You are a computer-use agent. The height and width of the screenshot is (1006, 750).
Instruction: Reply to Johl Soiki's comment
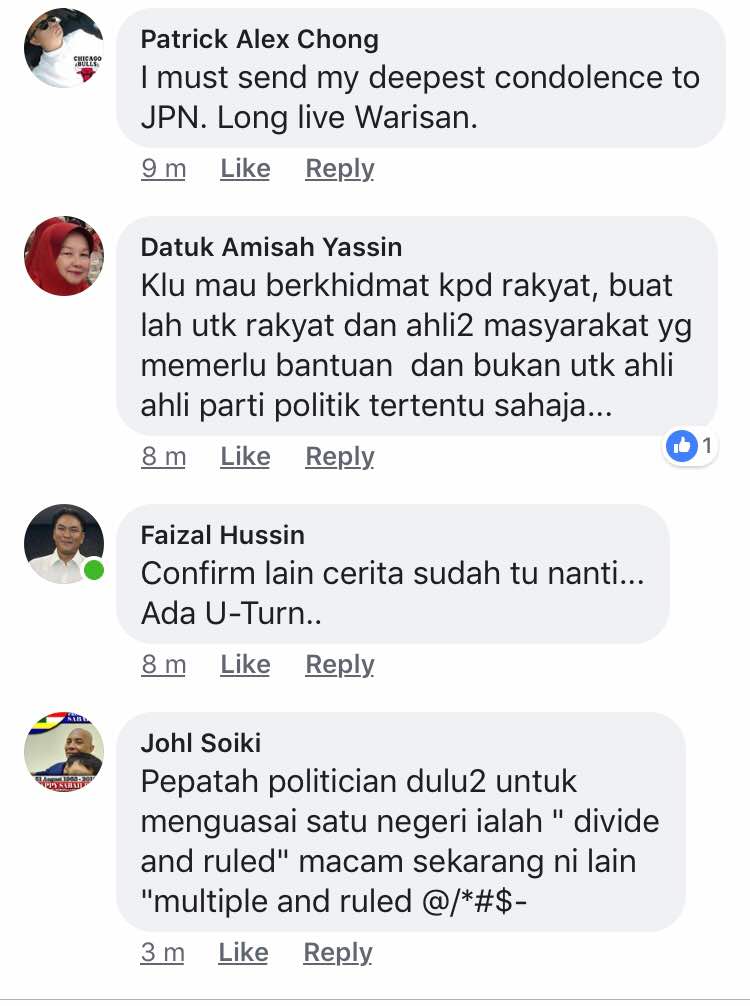tap(337, 953)
